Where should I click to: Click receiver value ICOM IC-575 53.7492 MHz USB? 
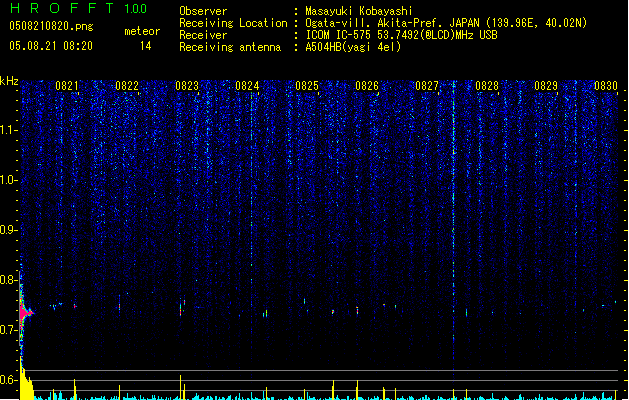[x=401, y=35]
